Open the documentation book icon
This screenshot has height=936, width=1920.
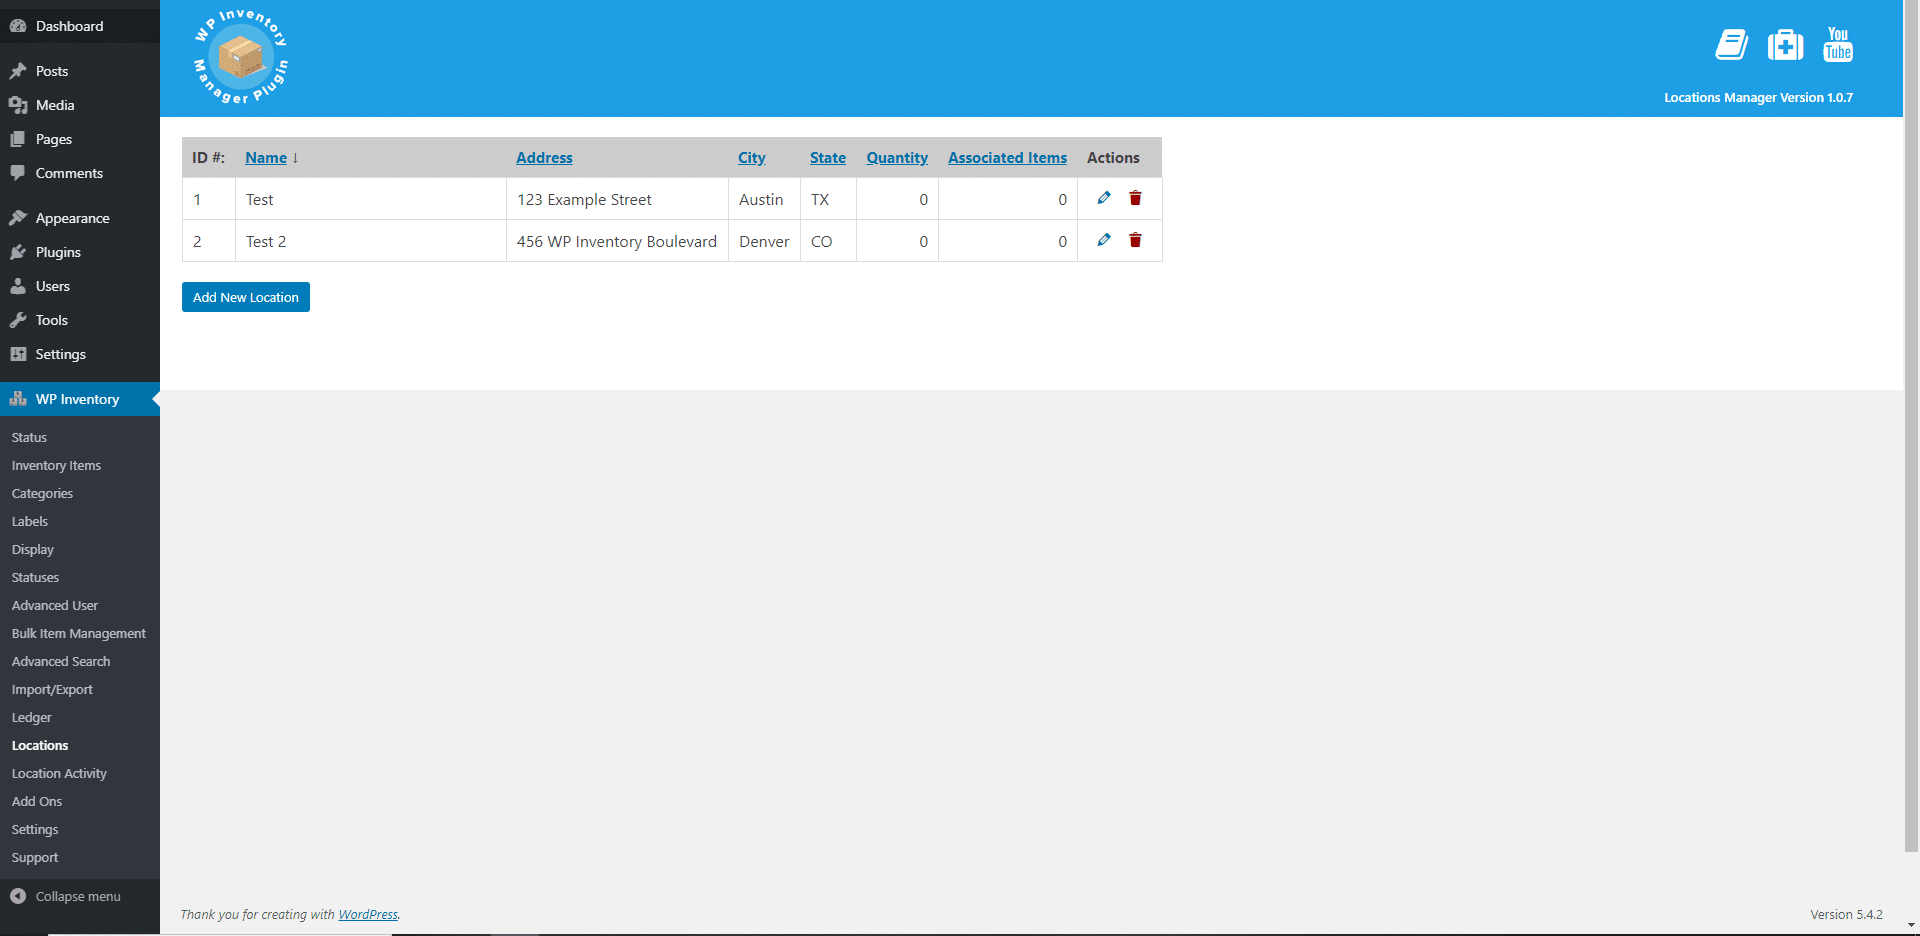click(x=1732, y=45)
